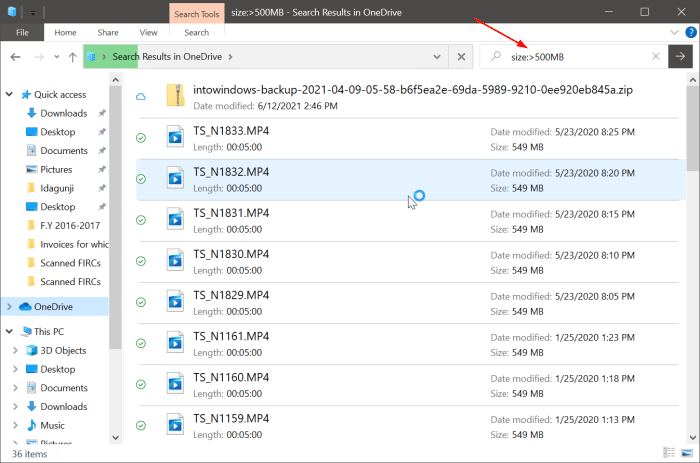Click the cloud status icon of the zip file
The height and width of the screenshot is (463, 700).
pos(141,96)
